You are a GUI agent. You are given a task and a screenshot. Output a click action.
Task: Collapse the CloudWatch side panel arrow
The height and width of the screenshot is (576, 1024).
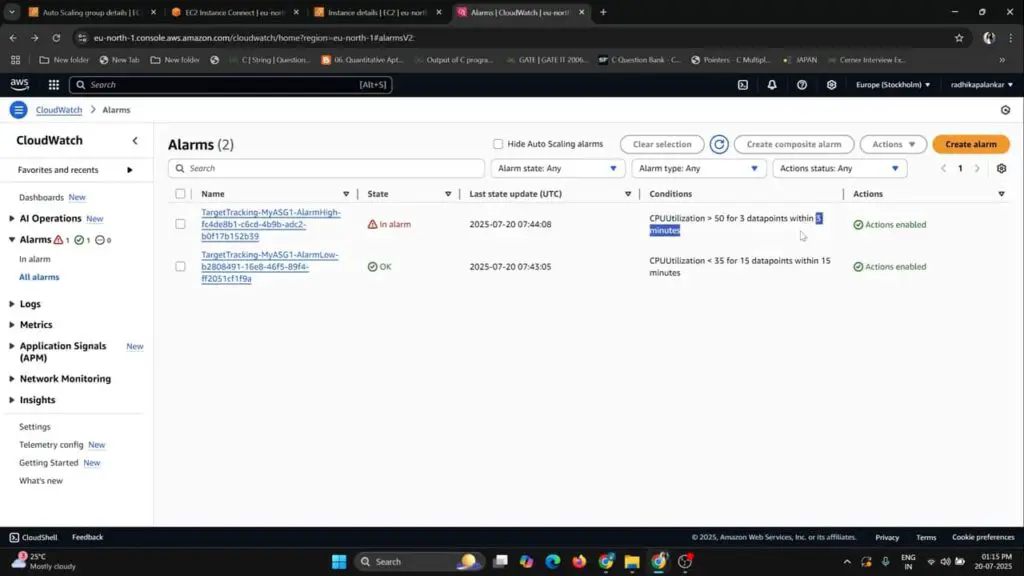[135, 140]
